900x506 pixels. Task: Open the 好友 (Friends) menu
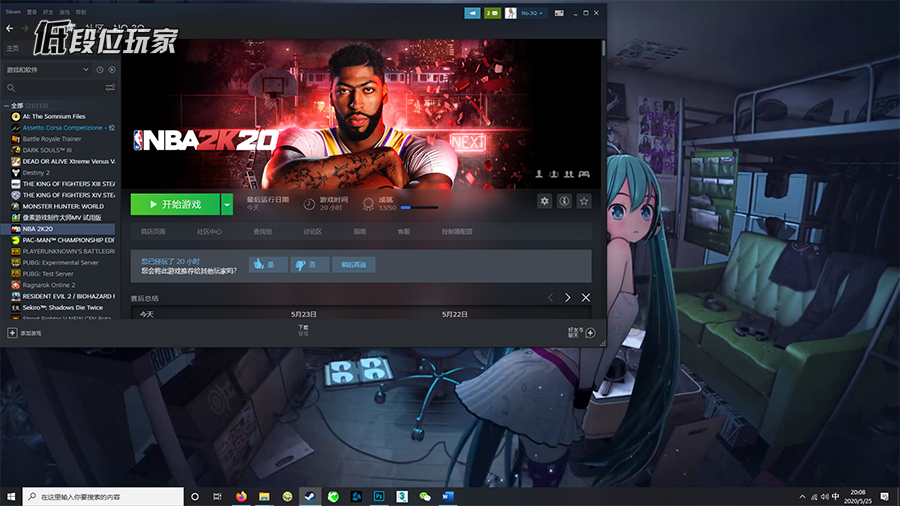tap(48, 11)
